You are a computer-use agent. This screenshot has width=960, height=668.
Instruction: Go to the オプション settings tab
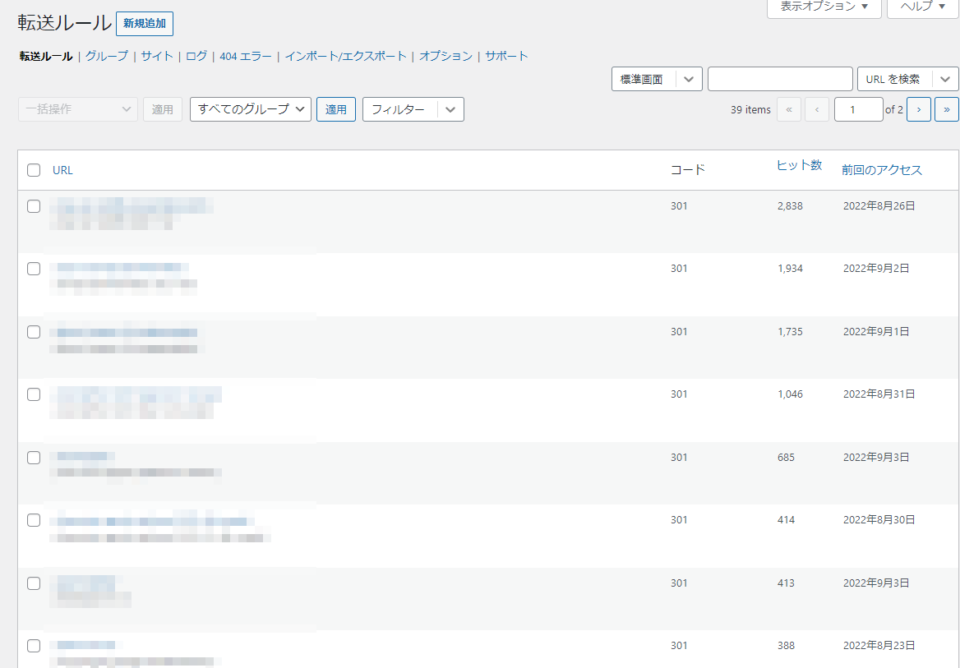(445, 56)
